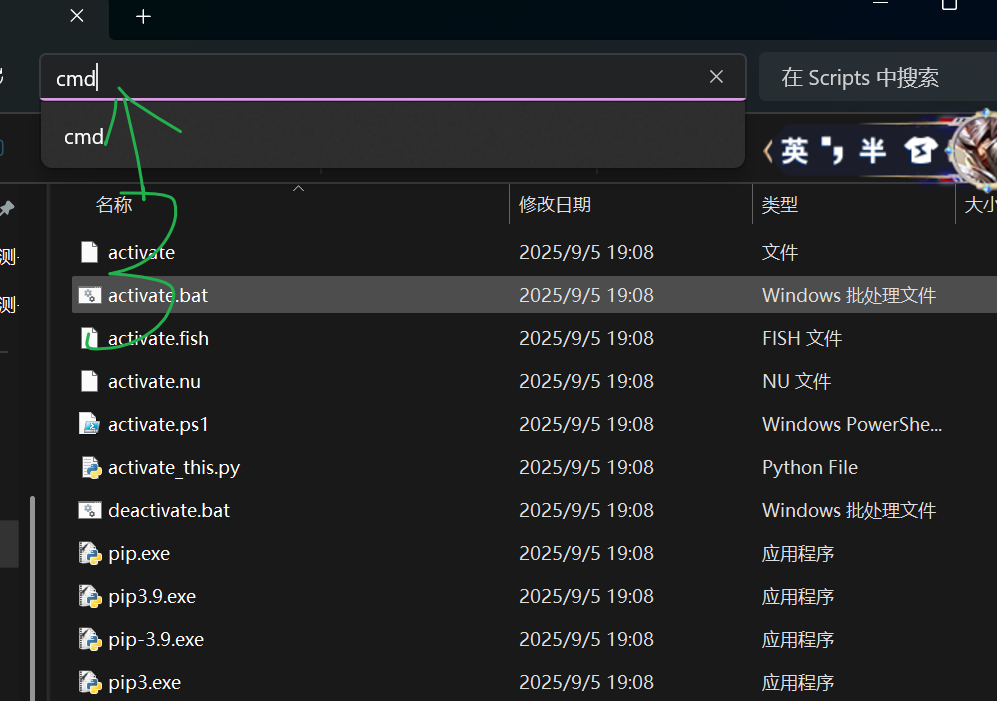The image size is (997, 701).
Task: Click the address bar containing cmd
Action: [392, 78]
